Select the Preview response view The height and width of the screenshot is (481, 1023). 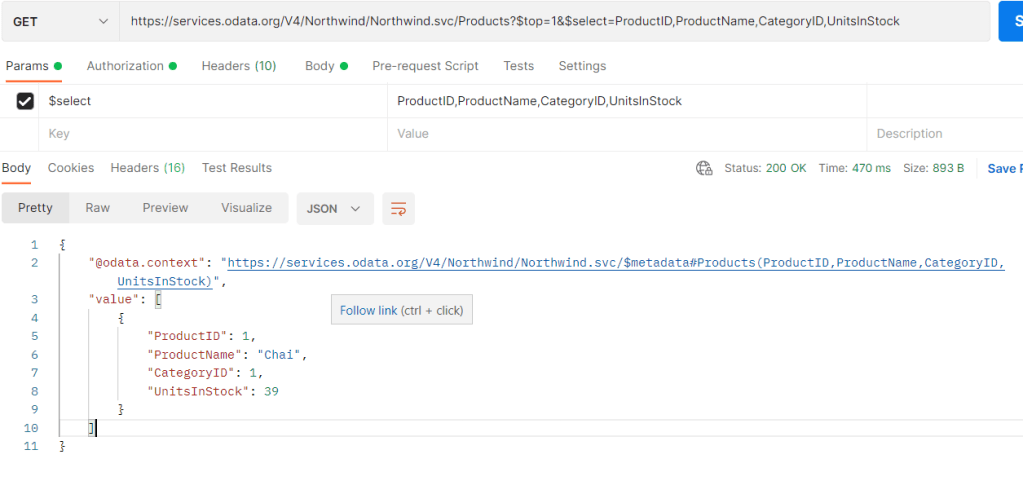[x=165, y=208]
